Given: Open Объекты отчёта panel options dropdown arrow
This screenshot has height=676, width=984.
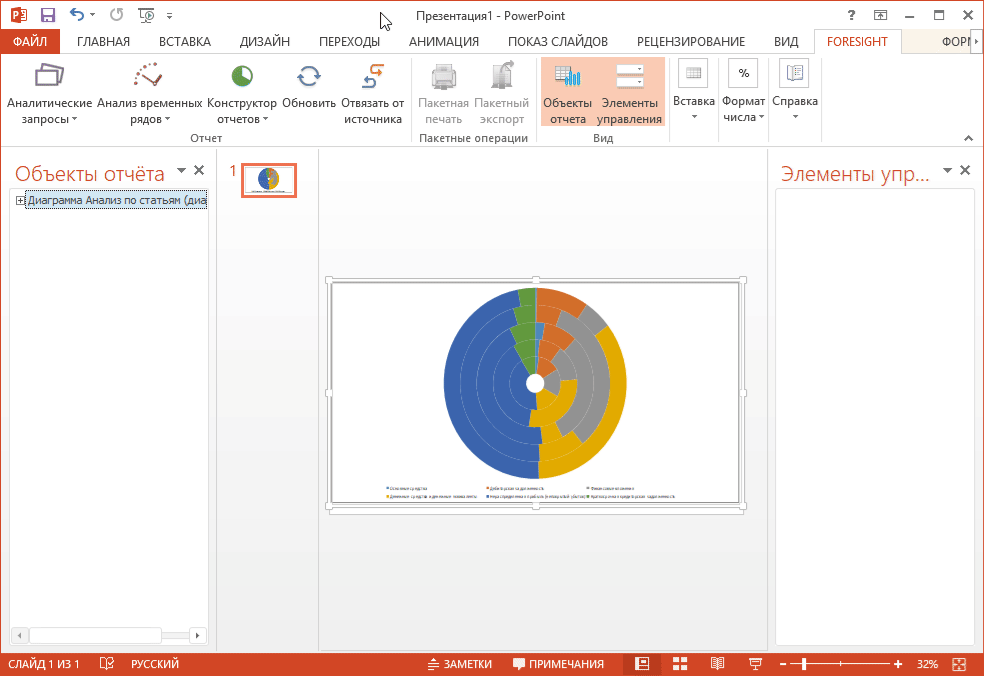Looking at the screenshot, I should [181, 171].
